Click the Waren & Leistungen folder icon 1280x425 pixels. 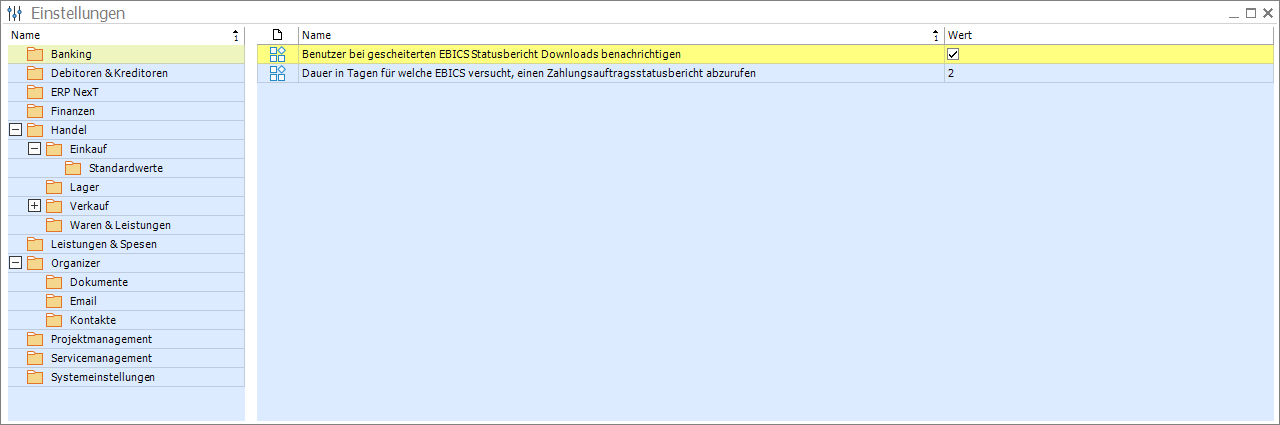click(x=54, y=225)
